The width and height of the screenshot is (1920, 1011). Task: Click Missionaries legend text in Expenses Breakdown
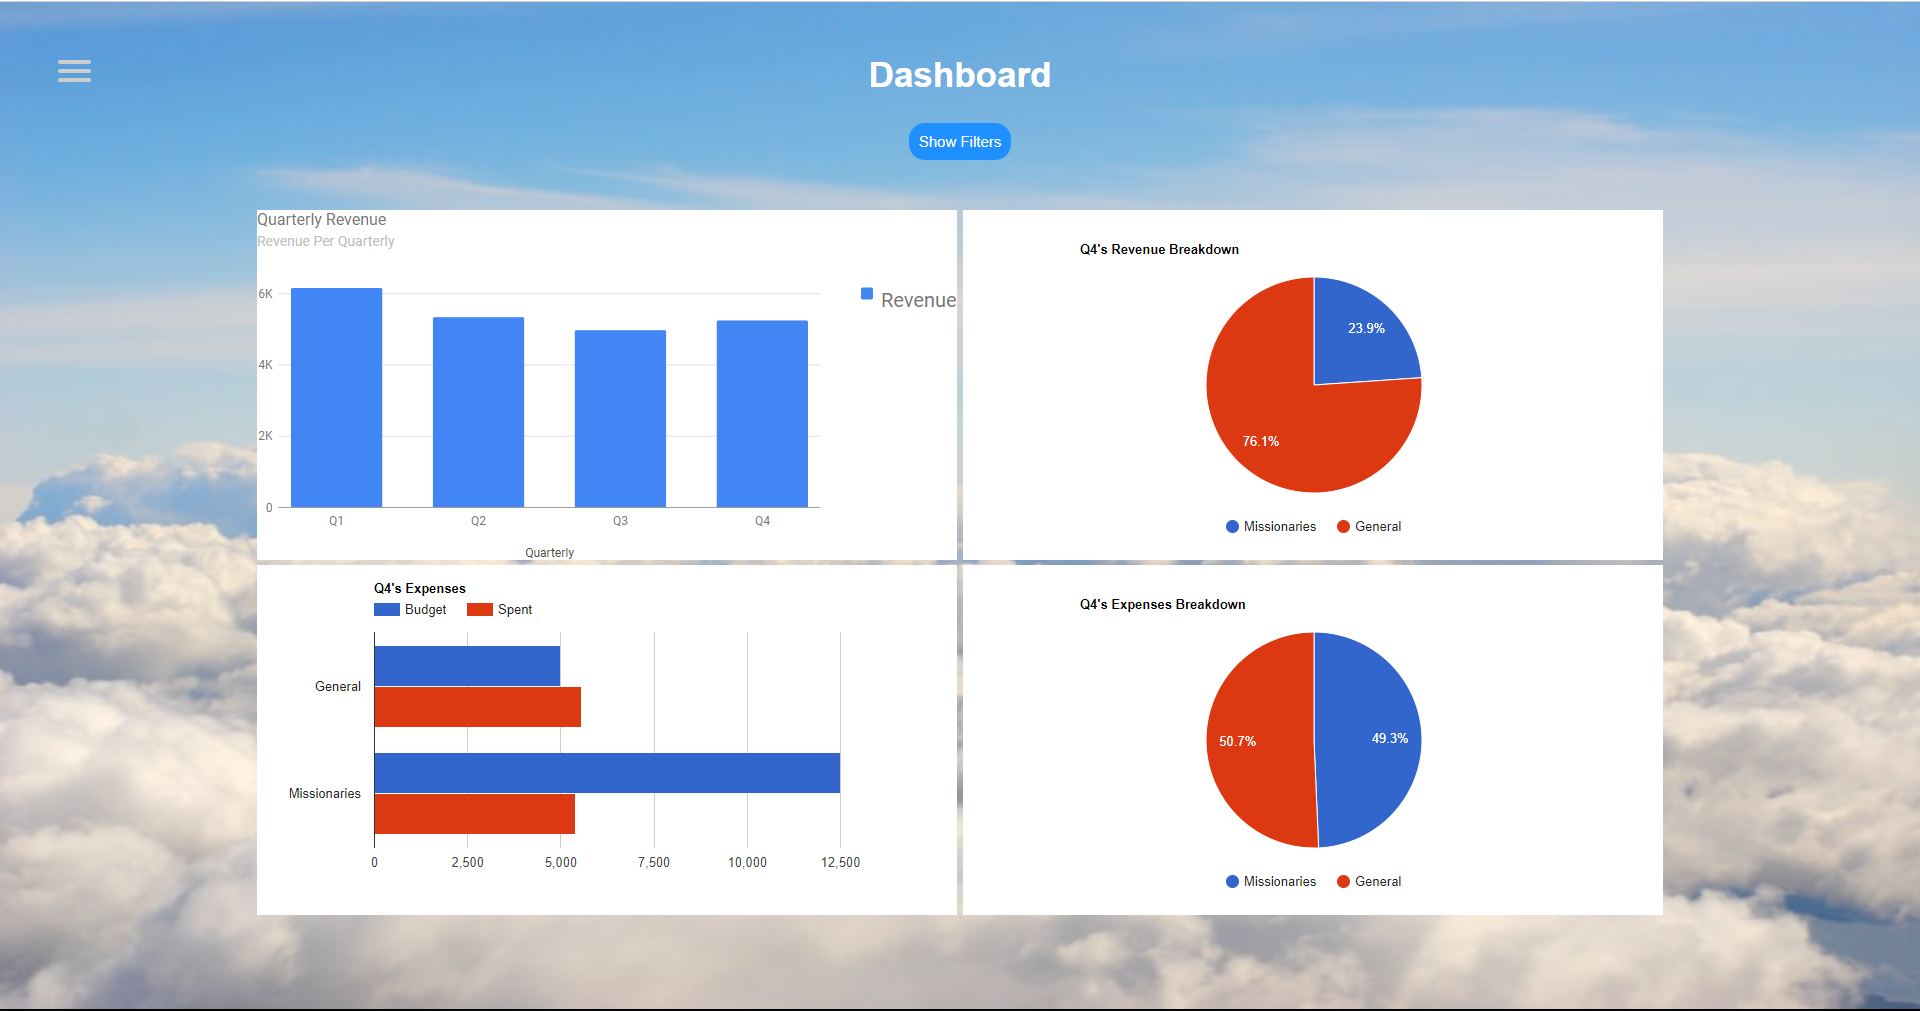click(x=1279, y=882)
